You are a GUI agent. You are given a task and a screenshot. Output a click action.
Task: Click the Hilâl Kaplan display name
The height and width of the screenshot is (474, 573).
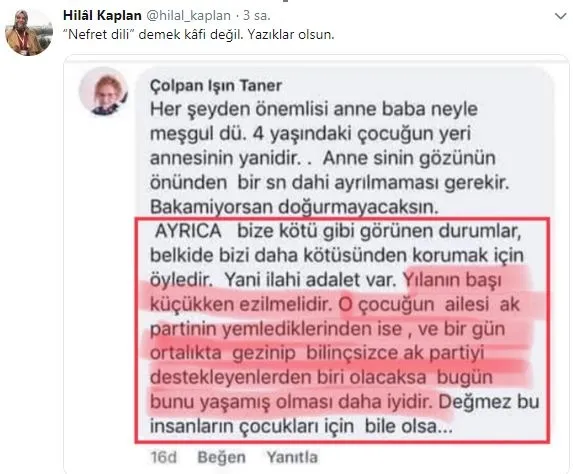click(x=102, y=15)
